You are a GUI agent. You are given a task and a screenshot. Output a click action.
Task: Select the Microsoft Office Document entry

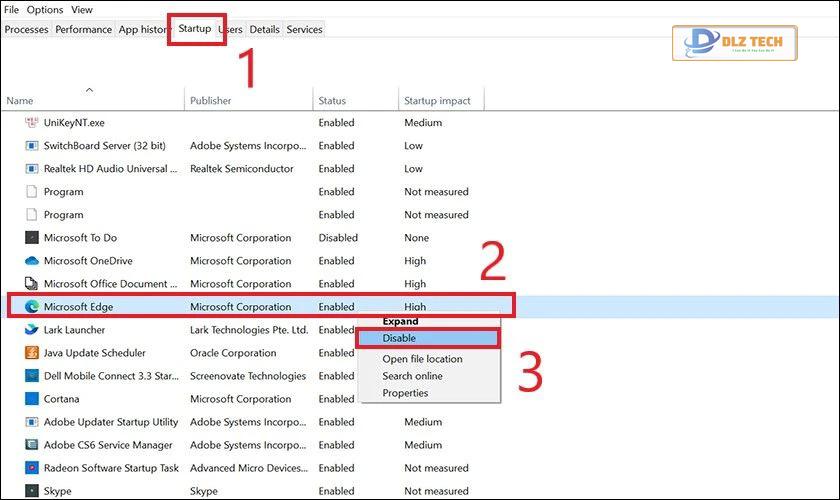(110, 284)
